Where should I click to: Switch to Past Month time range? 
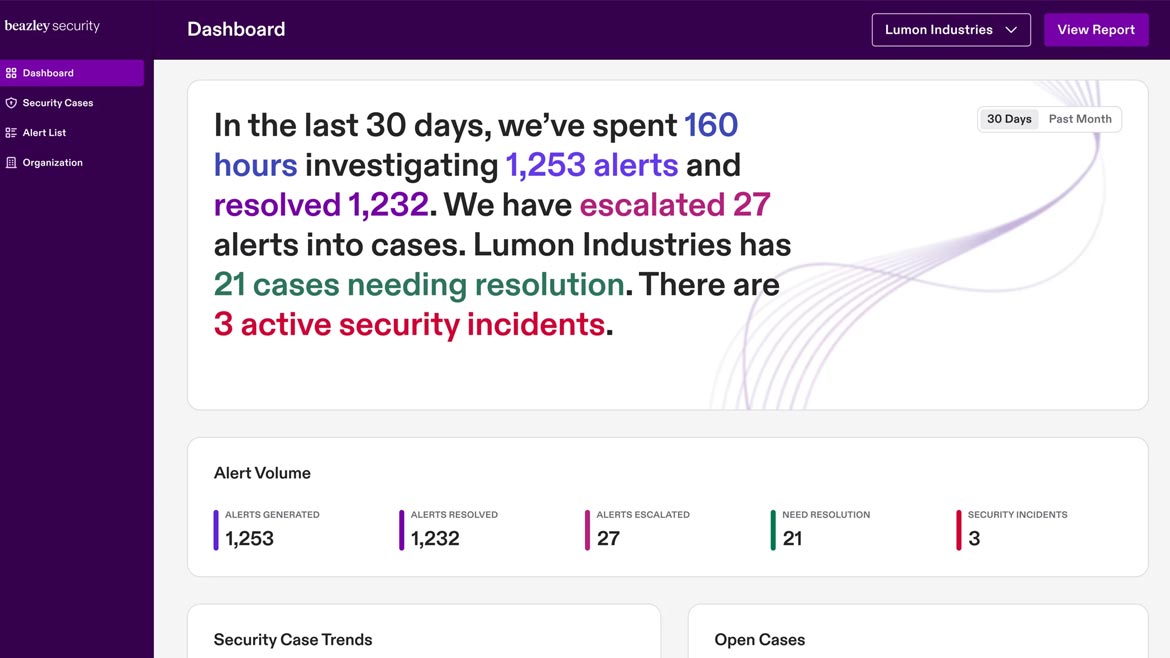pyautogui.click(x=1080, y=119)
